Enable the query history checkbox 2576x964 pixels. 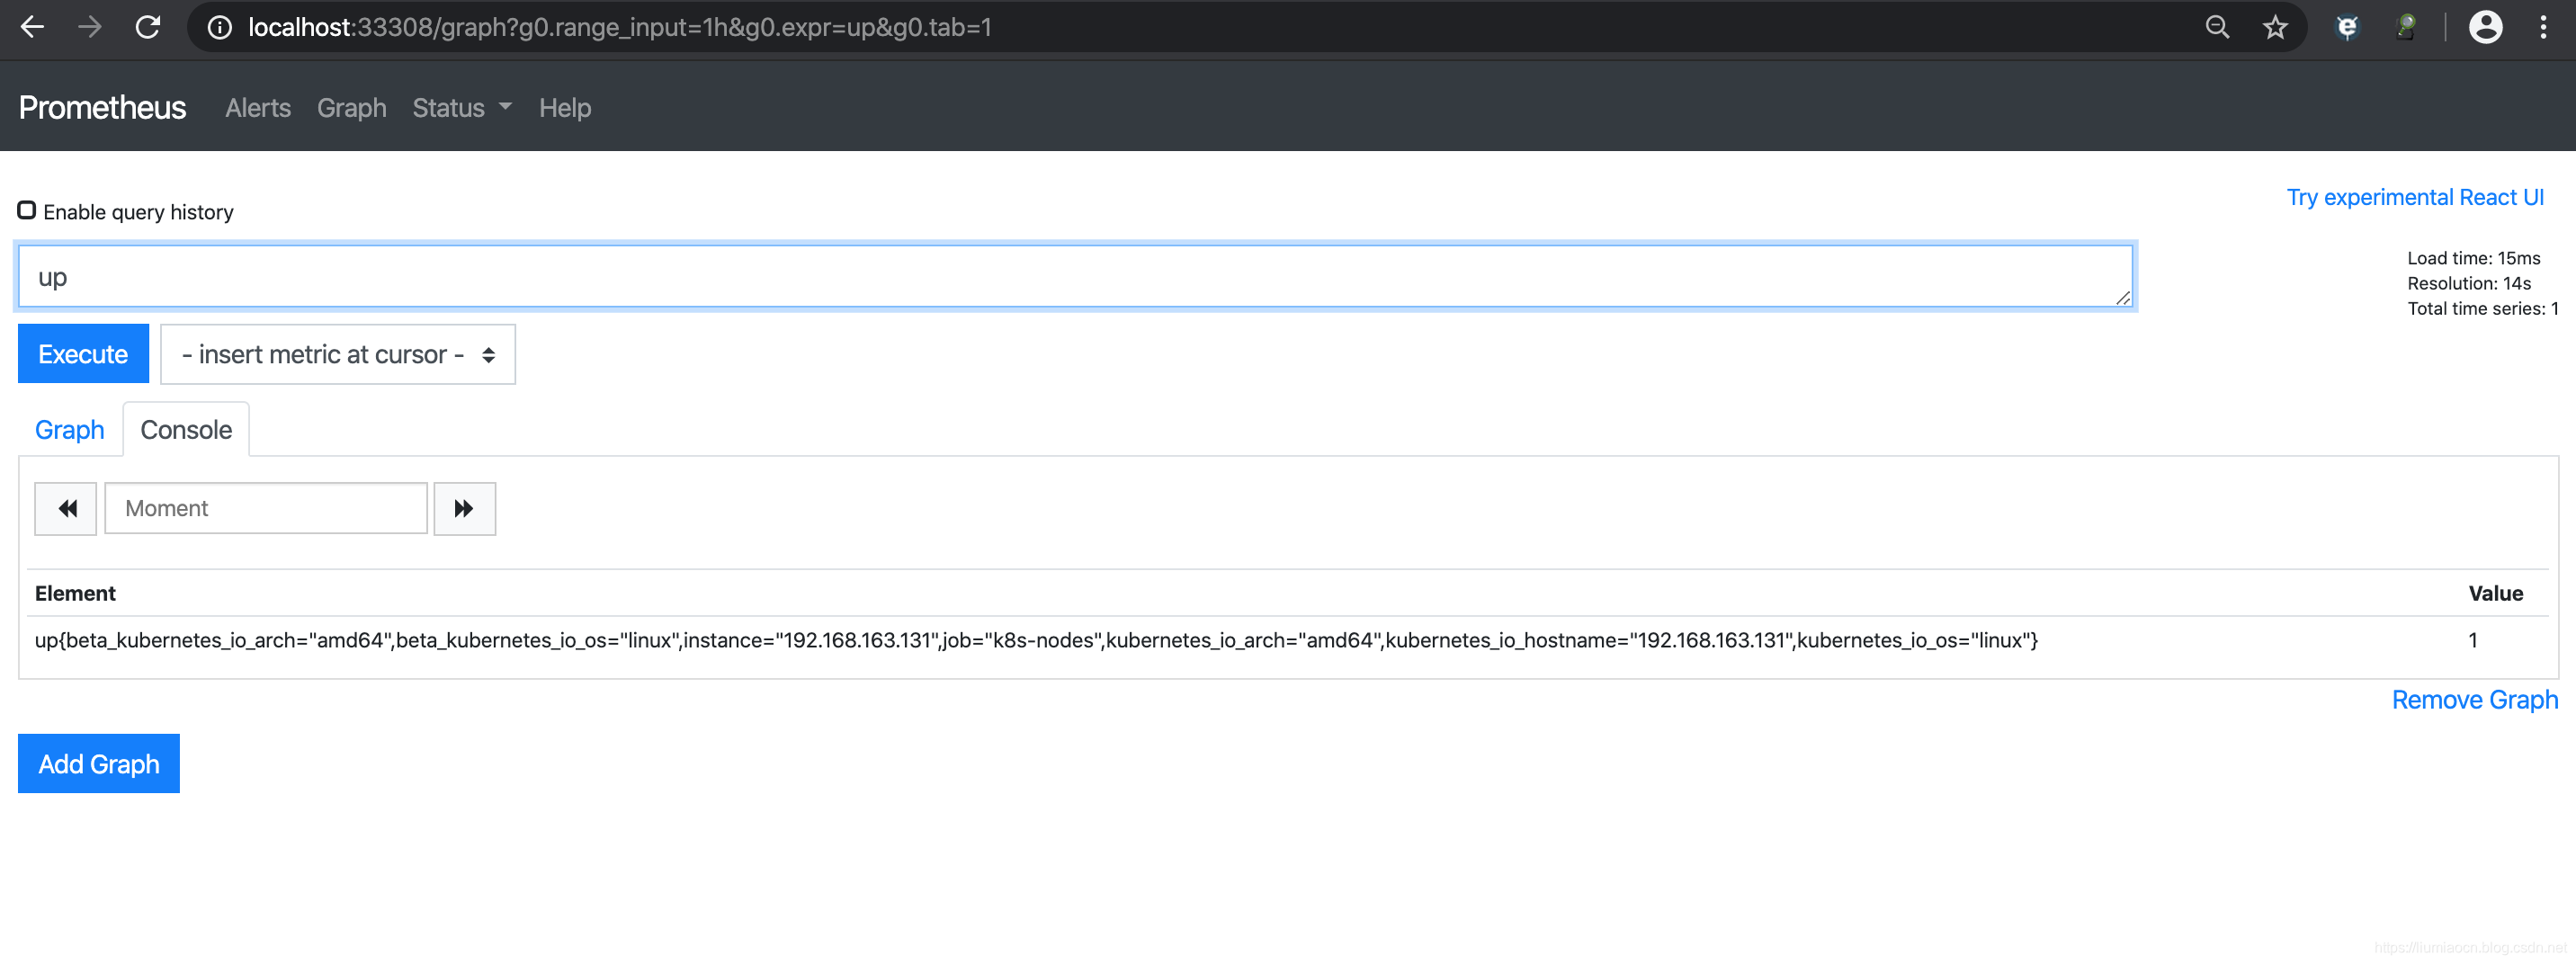point(27,210)
